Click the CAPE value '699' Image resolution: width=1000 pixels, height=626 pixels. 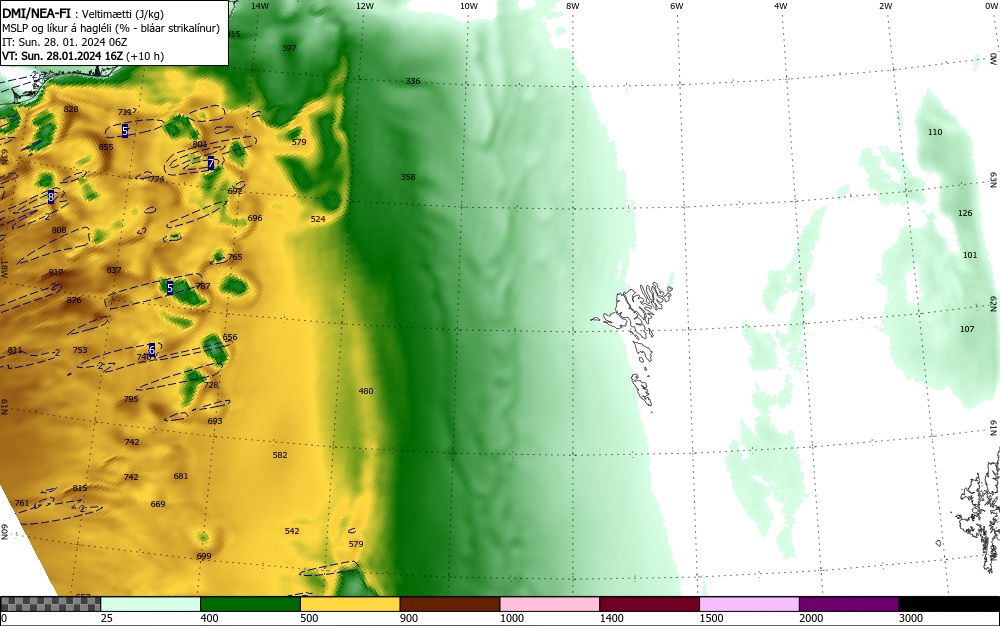203,556
